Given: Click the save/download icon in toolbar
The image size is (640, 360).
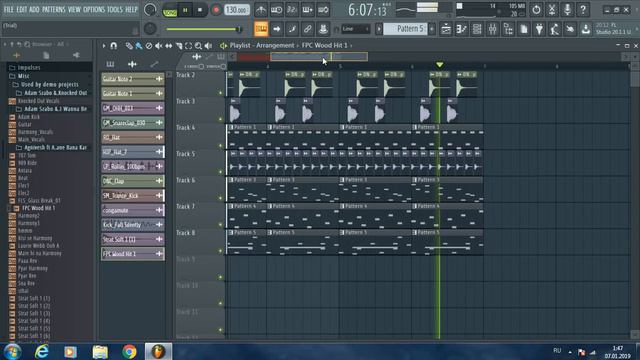Looking at the screenshot, I should 586,29.
